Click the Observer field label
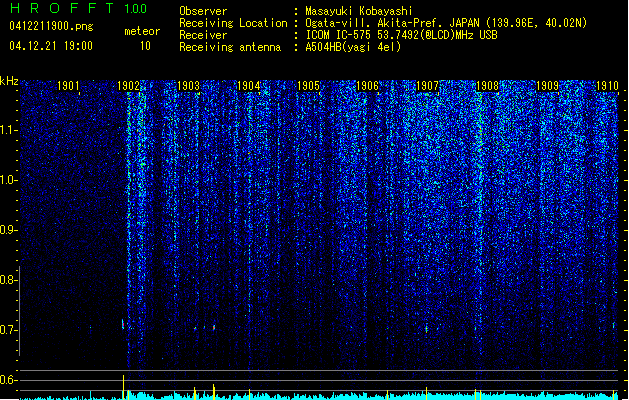Image resolution: width=629 pixels, height=400 pixels. [203, 11]
